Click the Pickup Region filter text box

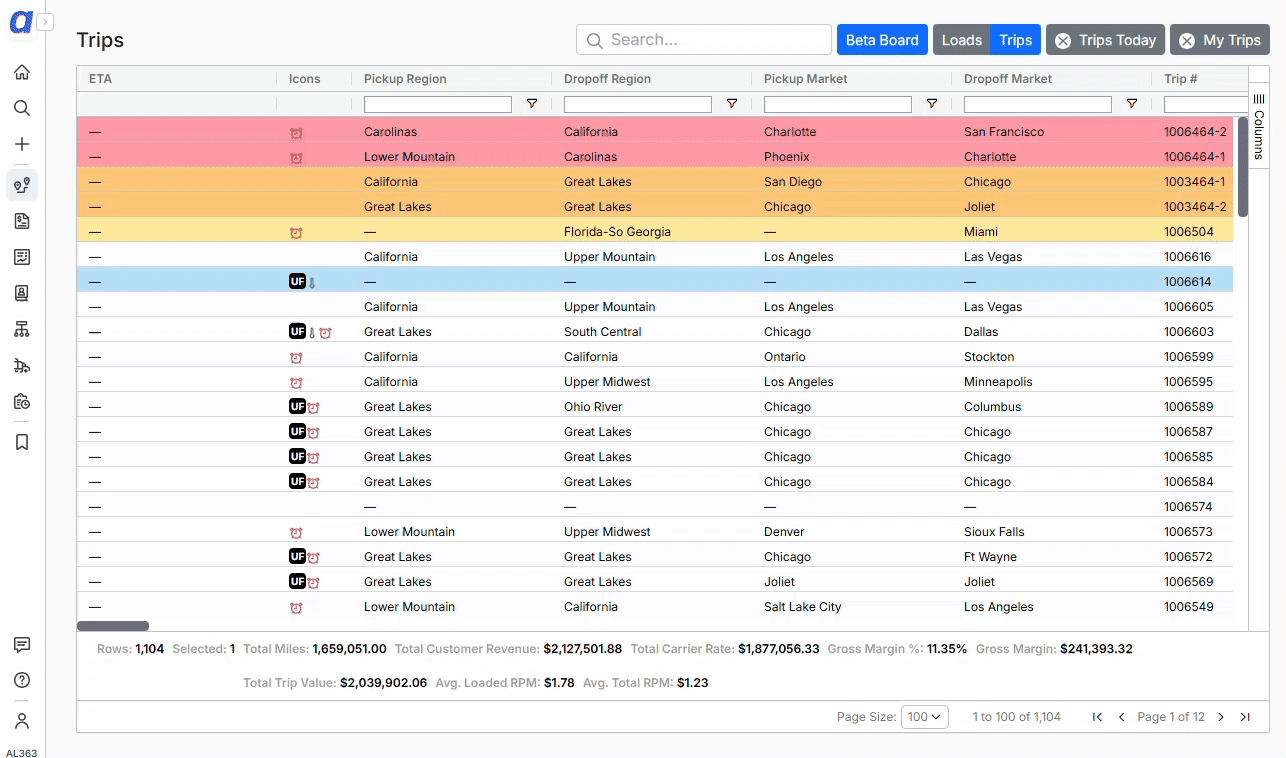438,104
